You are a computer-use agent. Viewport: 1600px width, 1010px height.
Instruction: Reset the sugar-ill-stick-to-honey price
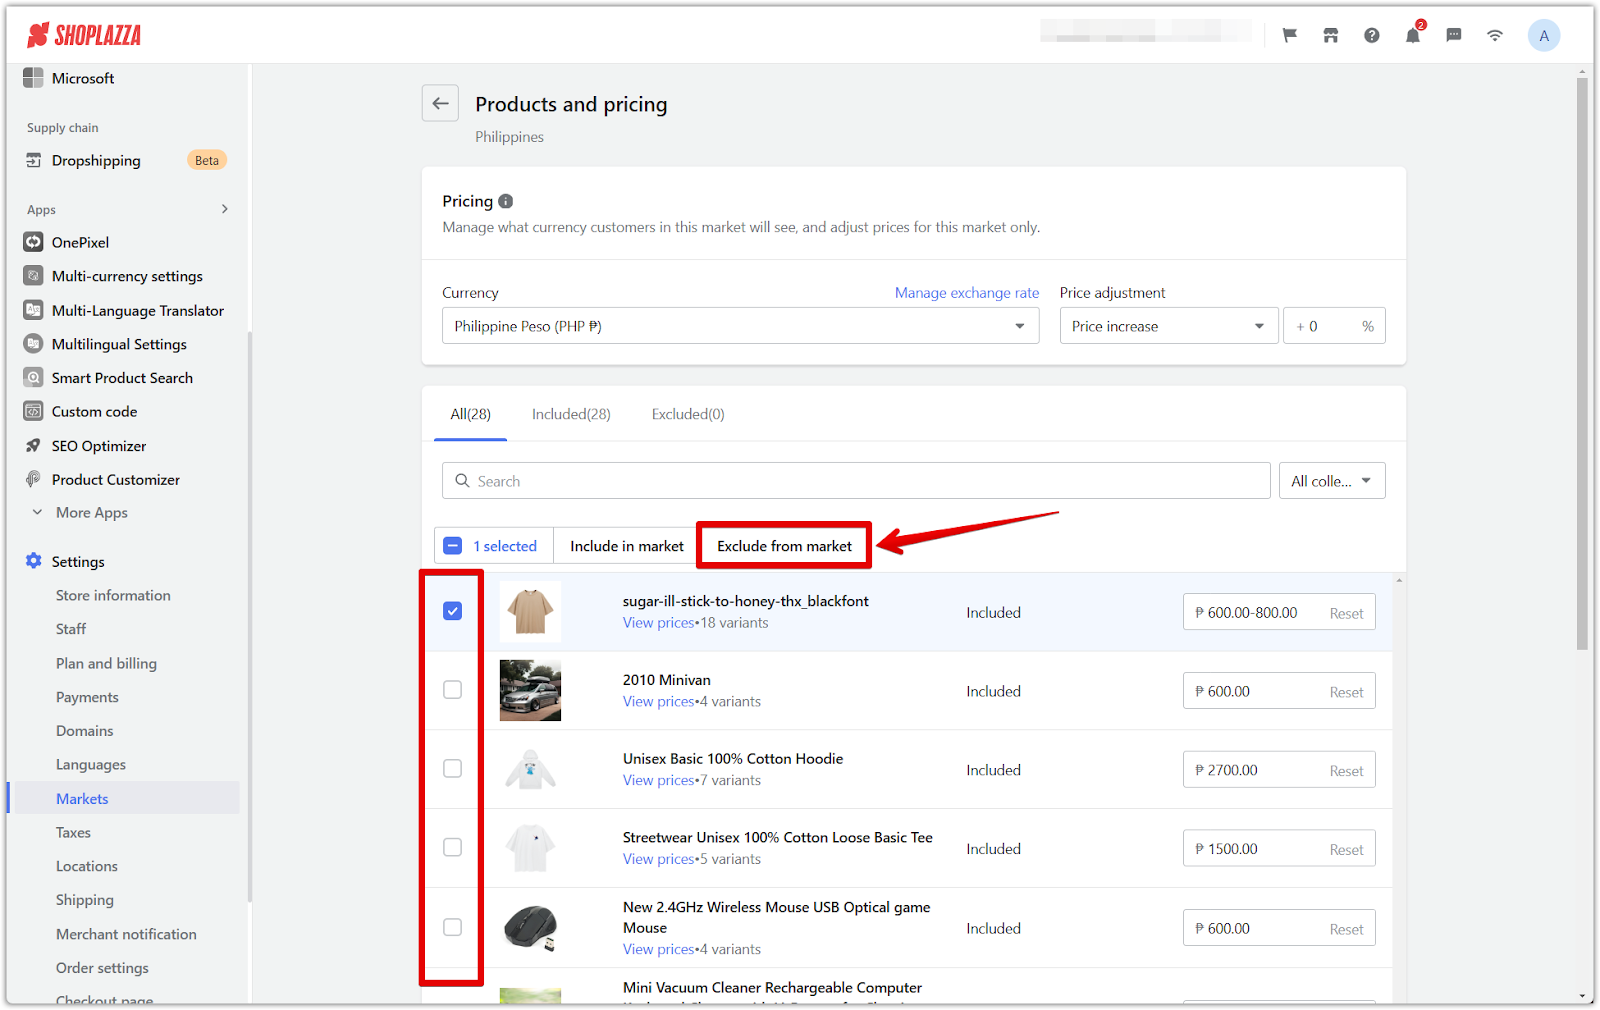(1346, 614)
